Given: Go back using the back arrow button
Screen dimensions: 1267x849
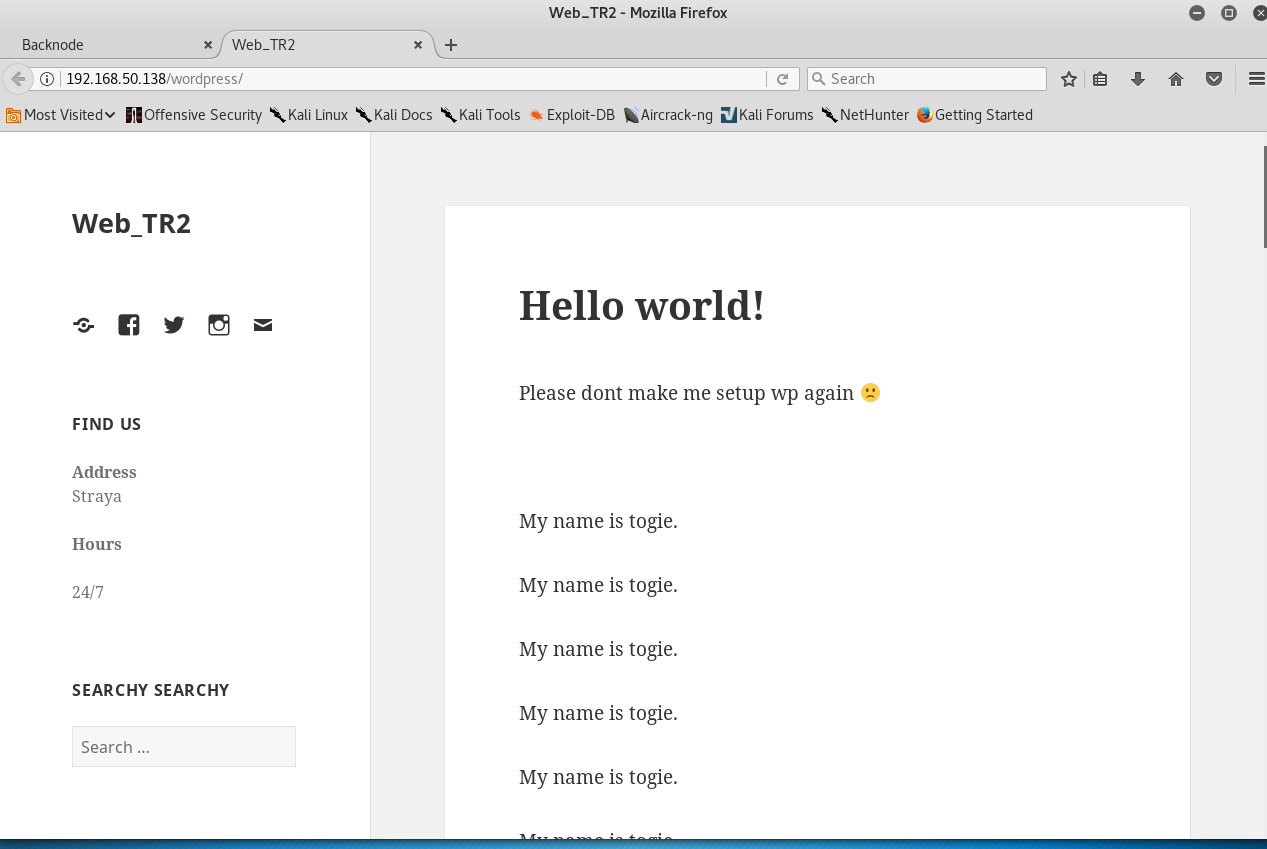Looking at the screenshot, I should click(x=17, y=79).
